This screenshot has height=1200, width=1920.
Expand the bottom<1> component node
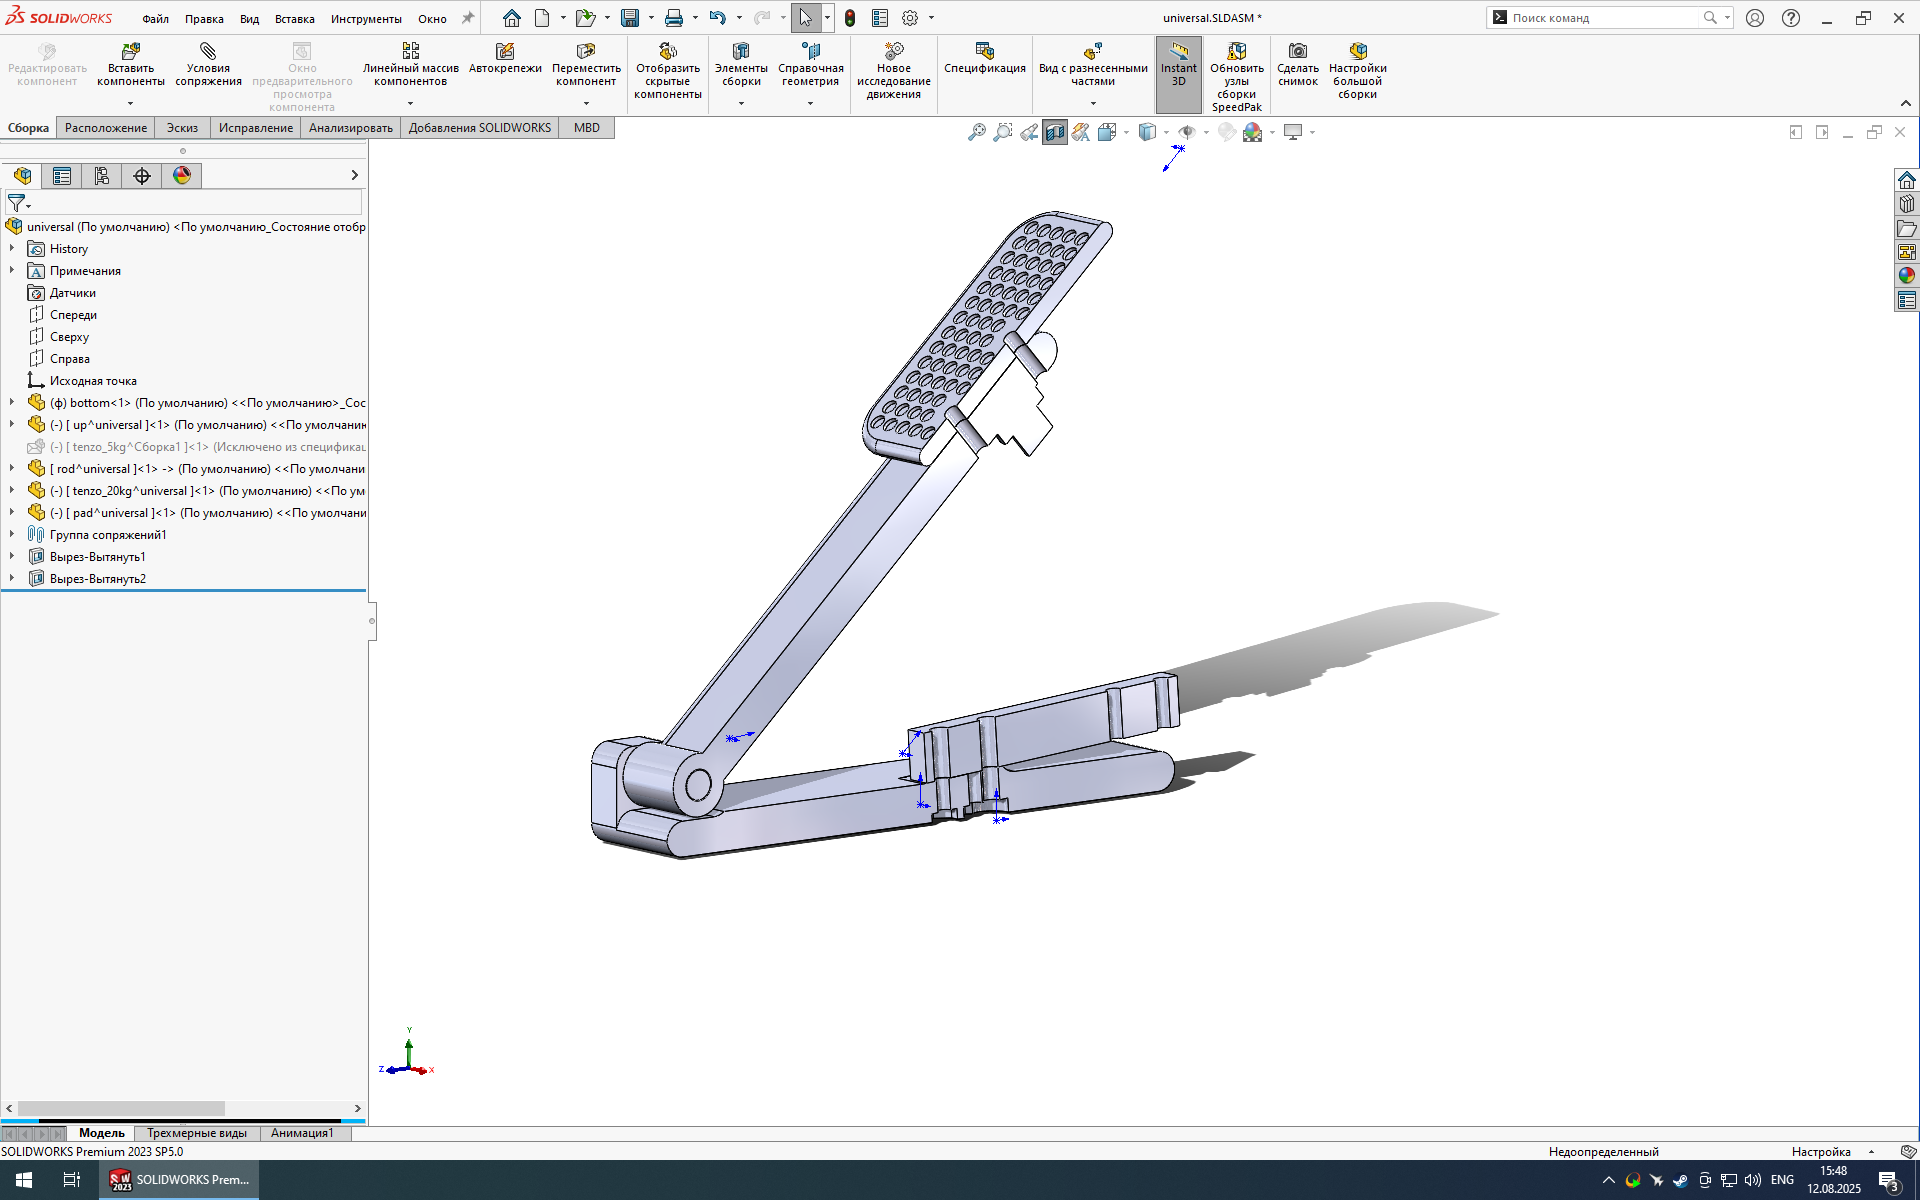click(12, 403)
